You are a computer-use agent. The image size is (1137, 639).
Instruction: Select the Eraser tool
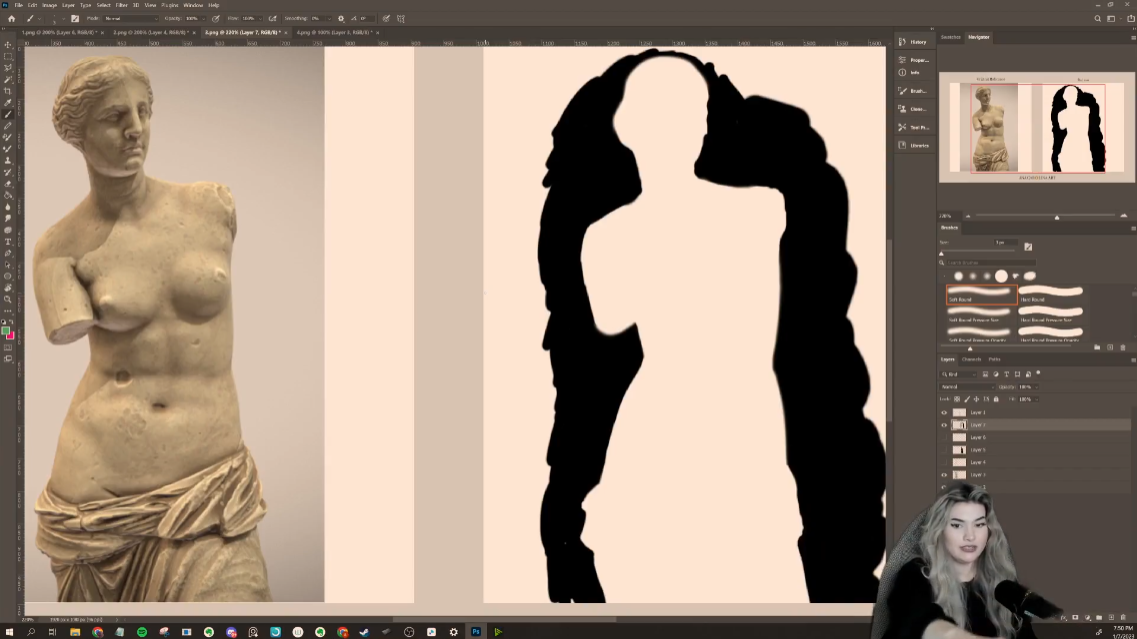coord(8,184)
